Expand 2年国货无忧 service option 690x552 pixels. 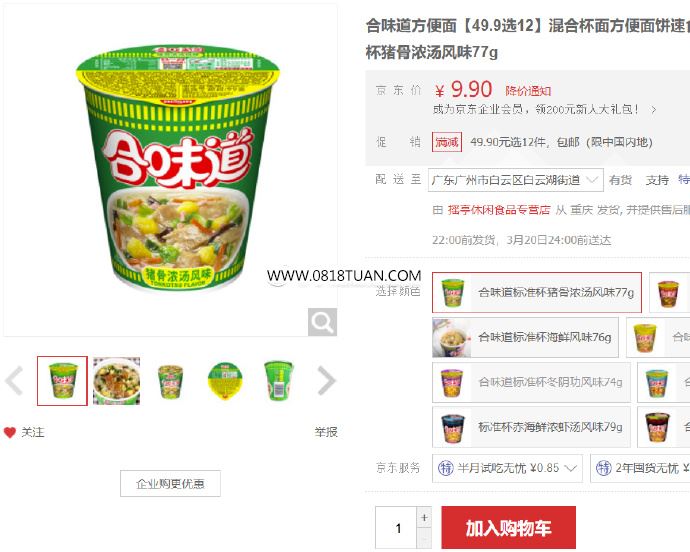[x=640, y=468]
